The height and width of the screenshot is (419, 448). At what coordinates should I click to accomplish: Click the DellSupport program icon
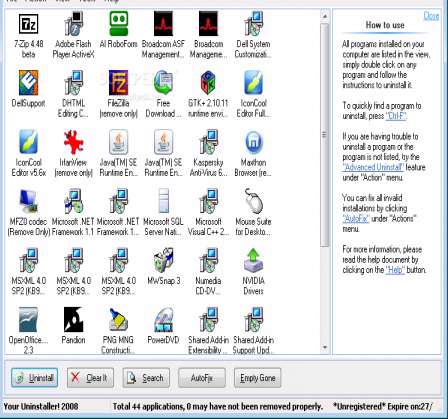(x=28, y=83)
